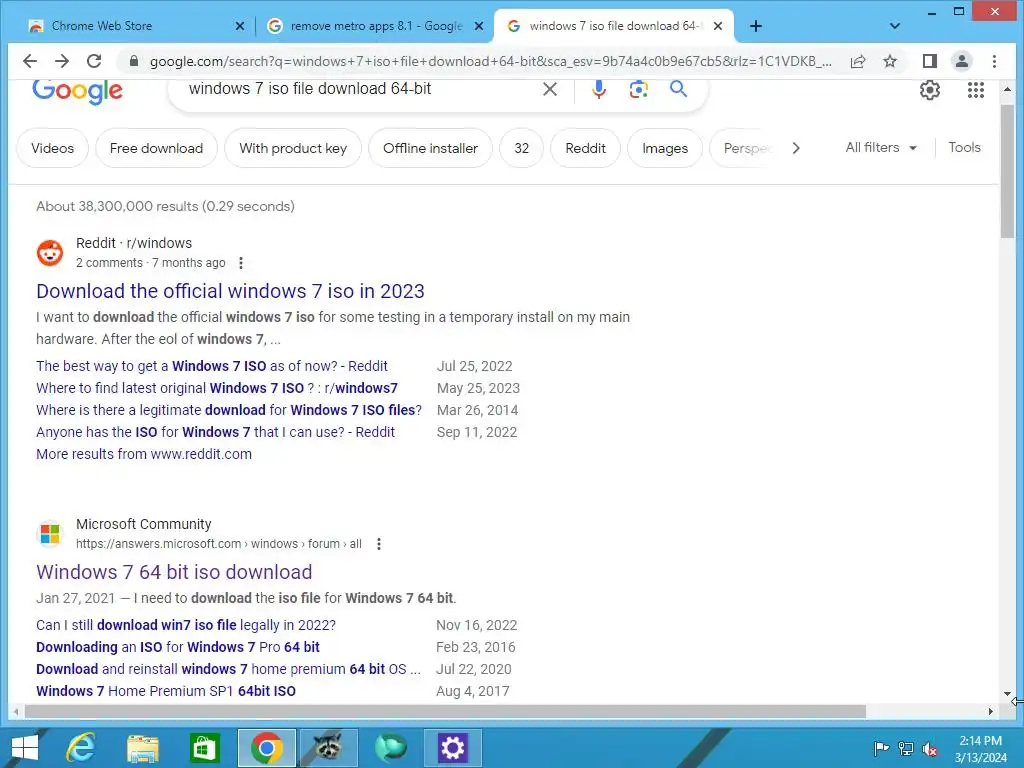Open the Action Center flag icon
The height and width of the screenshot is (768, 1024).
pos(881,748)
